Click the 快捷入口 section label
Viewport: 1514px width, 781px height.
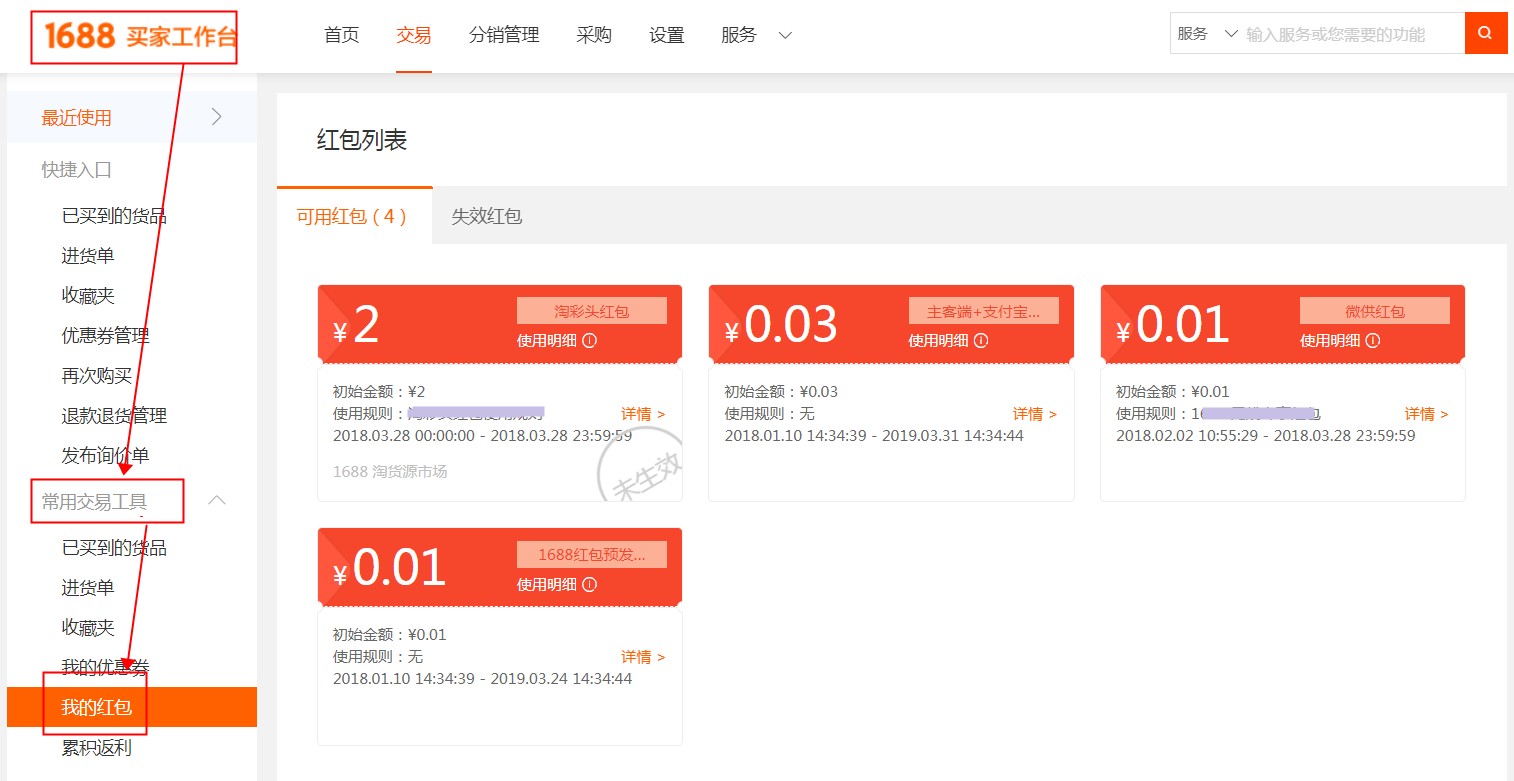click(x=76, y=170)
